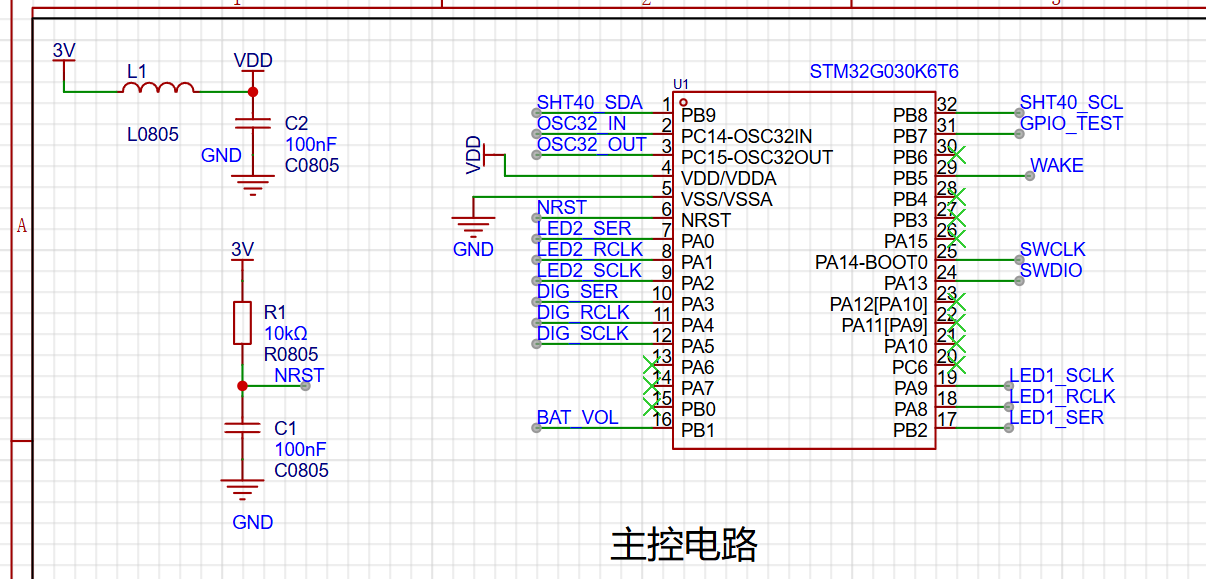Click the PA11[PA9] pin name
This screenshot has width=1206, height=579.
pyautogui.click(x=884, y=325)
